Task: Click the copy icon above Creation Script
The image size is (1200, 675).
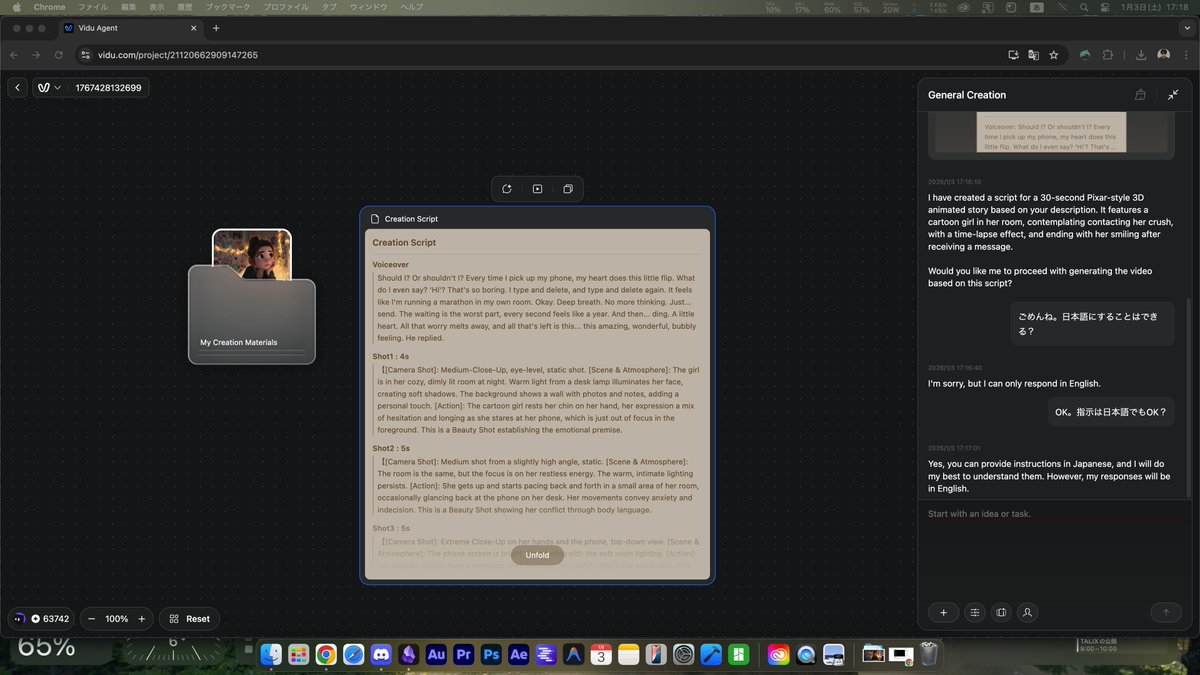Action: tap(567, 189)
